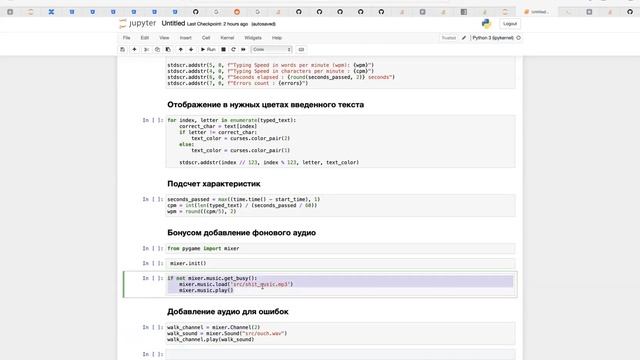Open the Code cell type dropdown
The width and height of the screenshot is (640, 360).
point(271,49)
